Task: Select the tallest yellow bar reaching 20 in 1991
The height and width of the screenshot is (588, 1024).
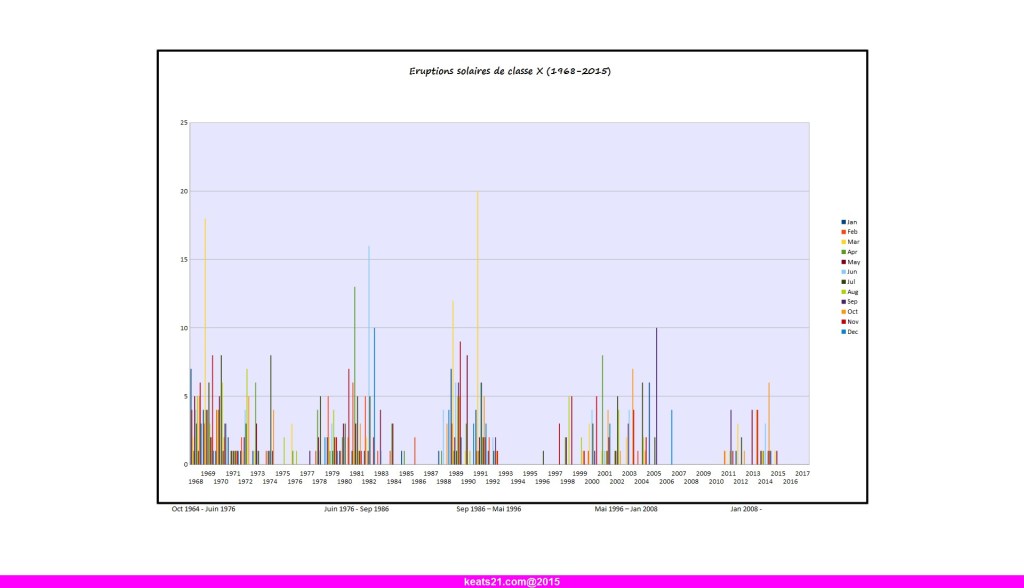Action: coord(477,328)
